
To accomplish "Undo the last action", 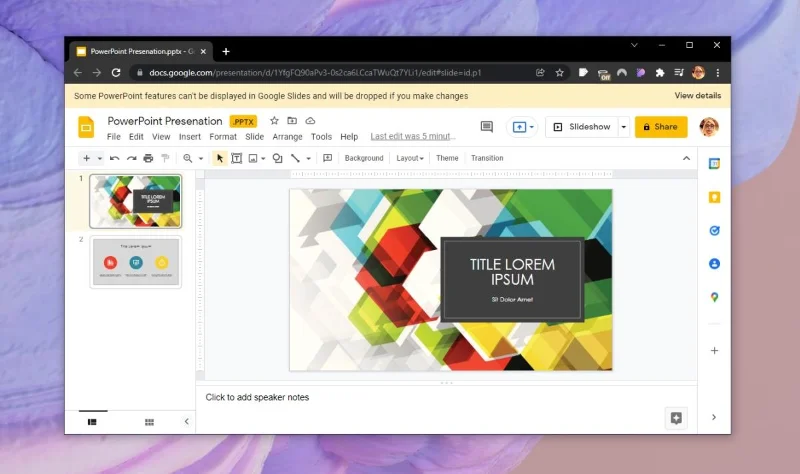I will point(114,158).
